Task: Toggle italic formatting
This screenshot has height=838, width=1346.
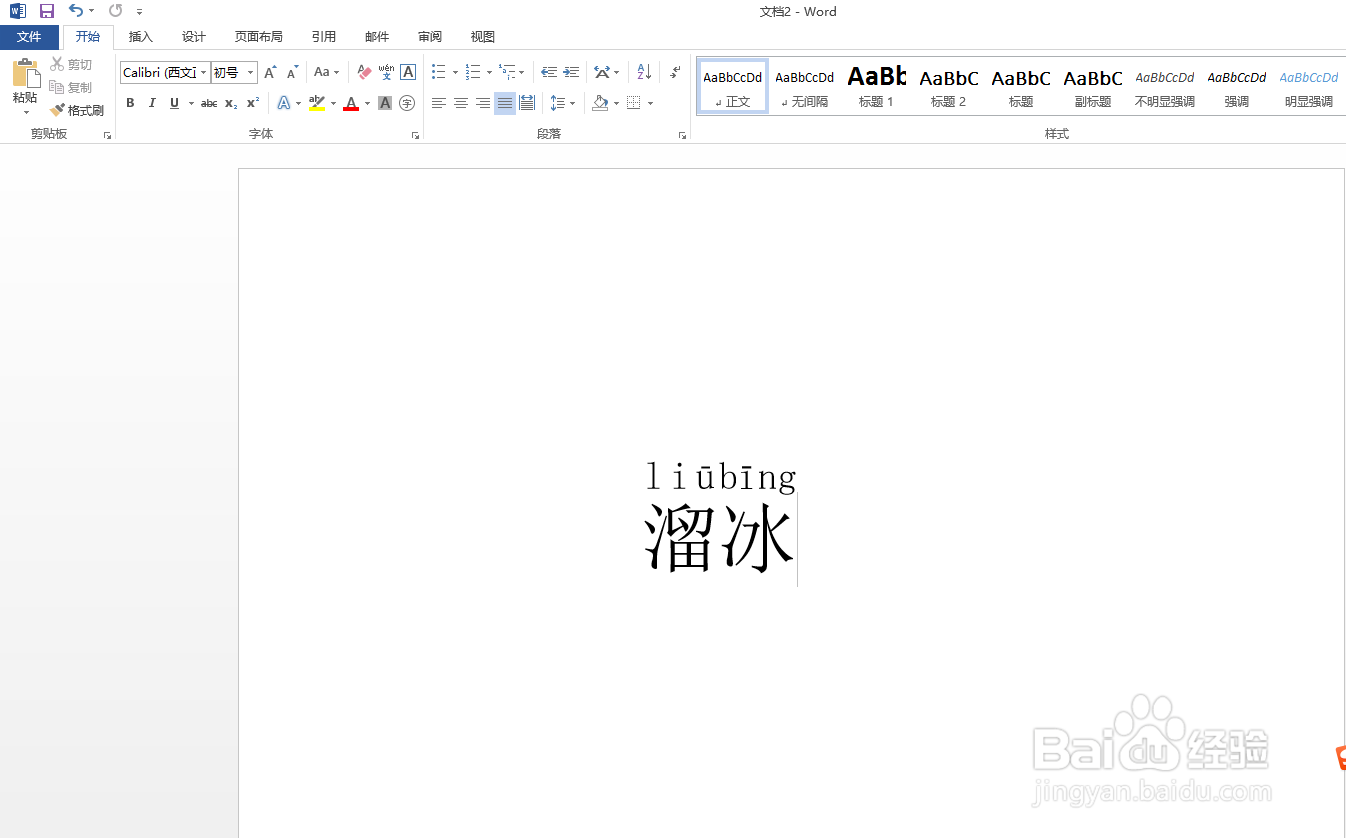Action: pos(151,102)
